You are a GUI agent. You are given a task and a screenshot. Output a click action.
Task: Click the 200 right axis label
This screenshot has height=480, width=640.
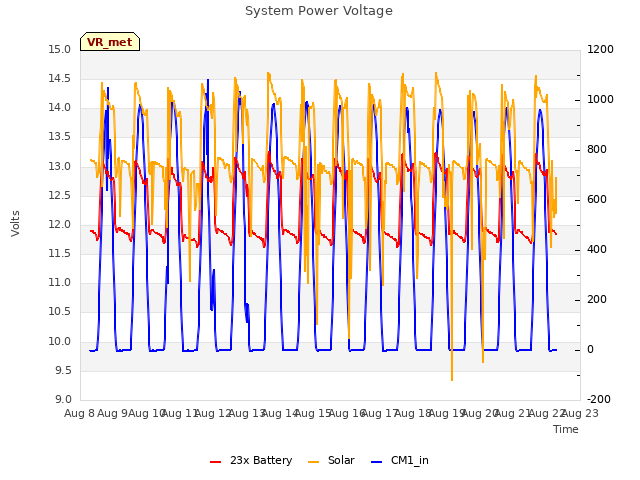click(597, 300)
